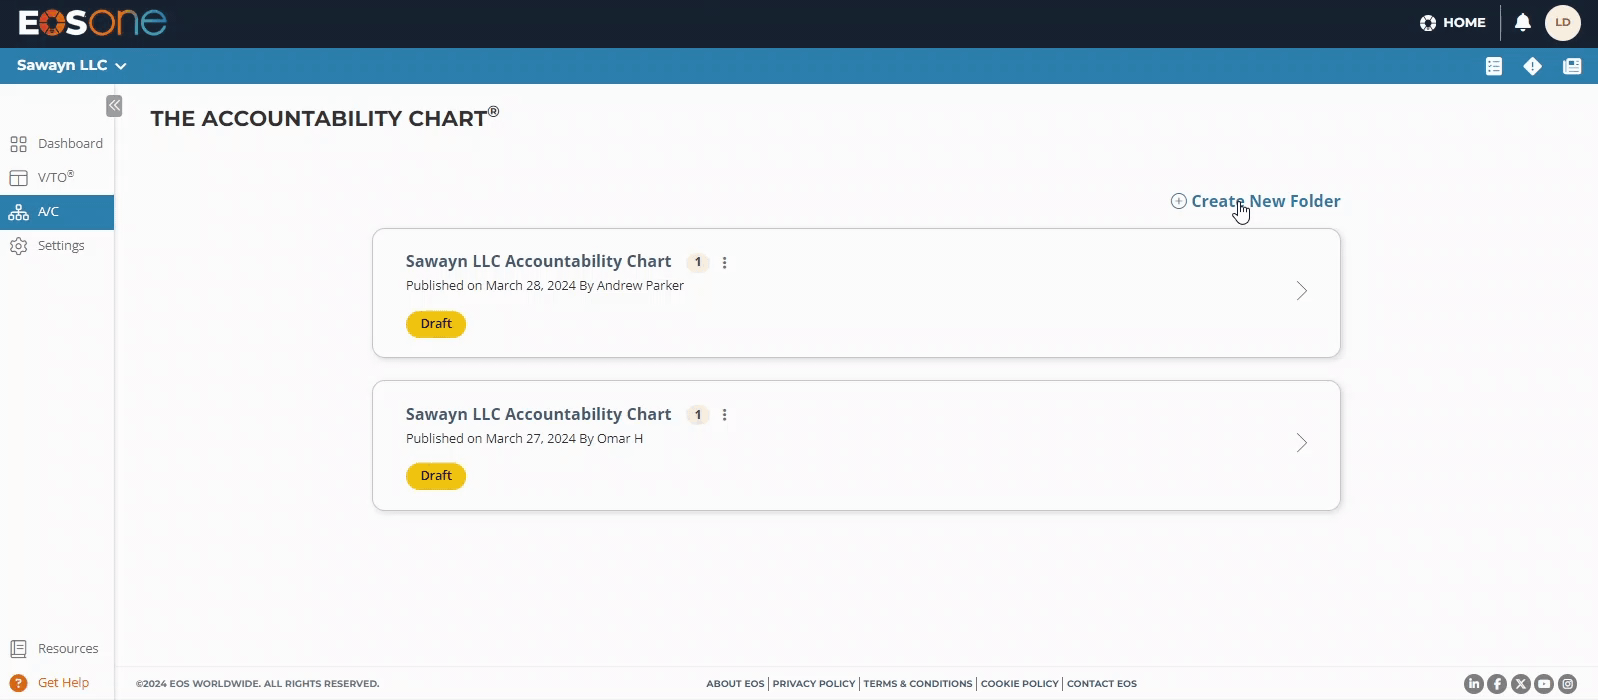Click the V/TO table icon

pyautogui.click(x=18, y=178)
